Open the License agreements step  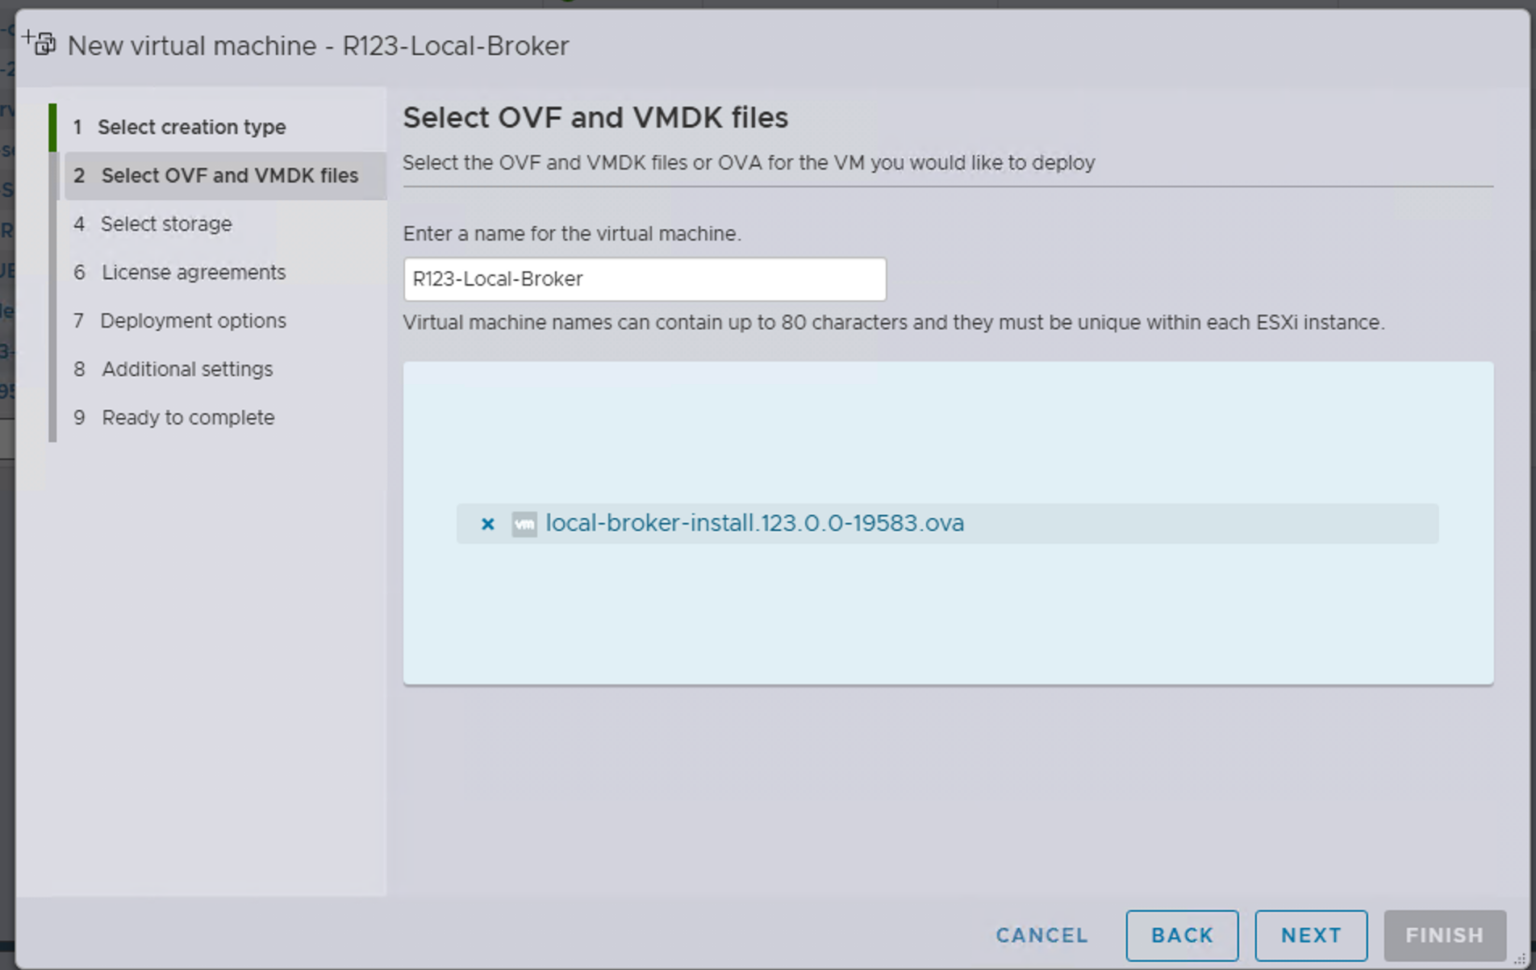click(192, 272)
